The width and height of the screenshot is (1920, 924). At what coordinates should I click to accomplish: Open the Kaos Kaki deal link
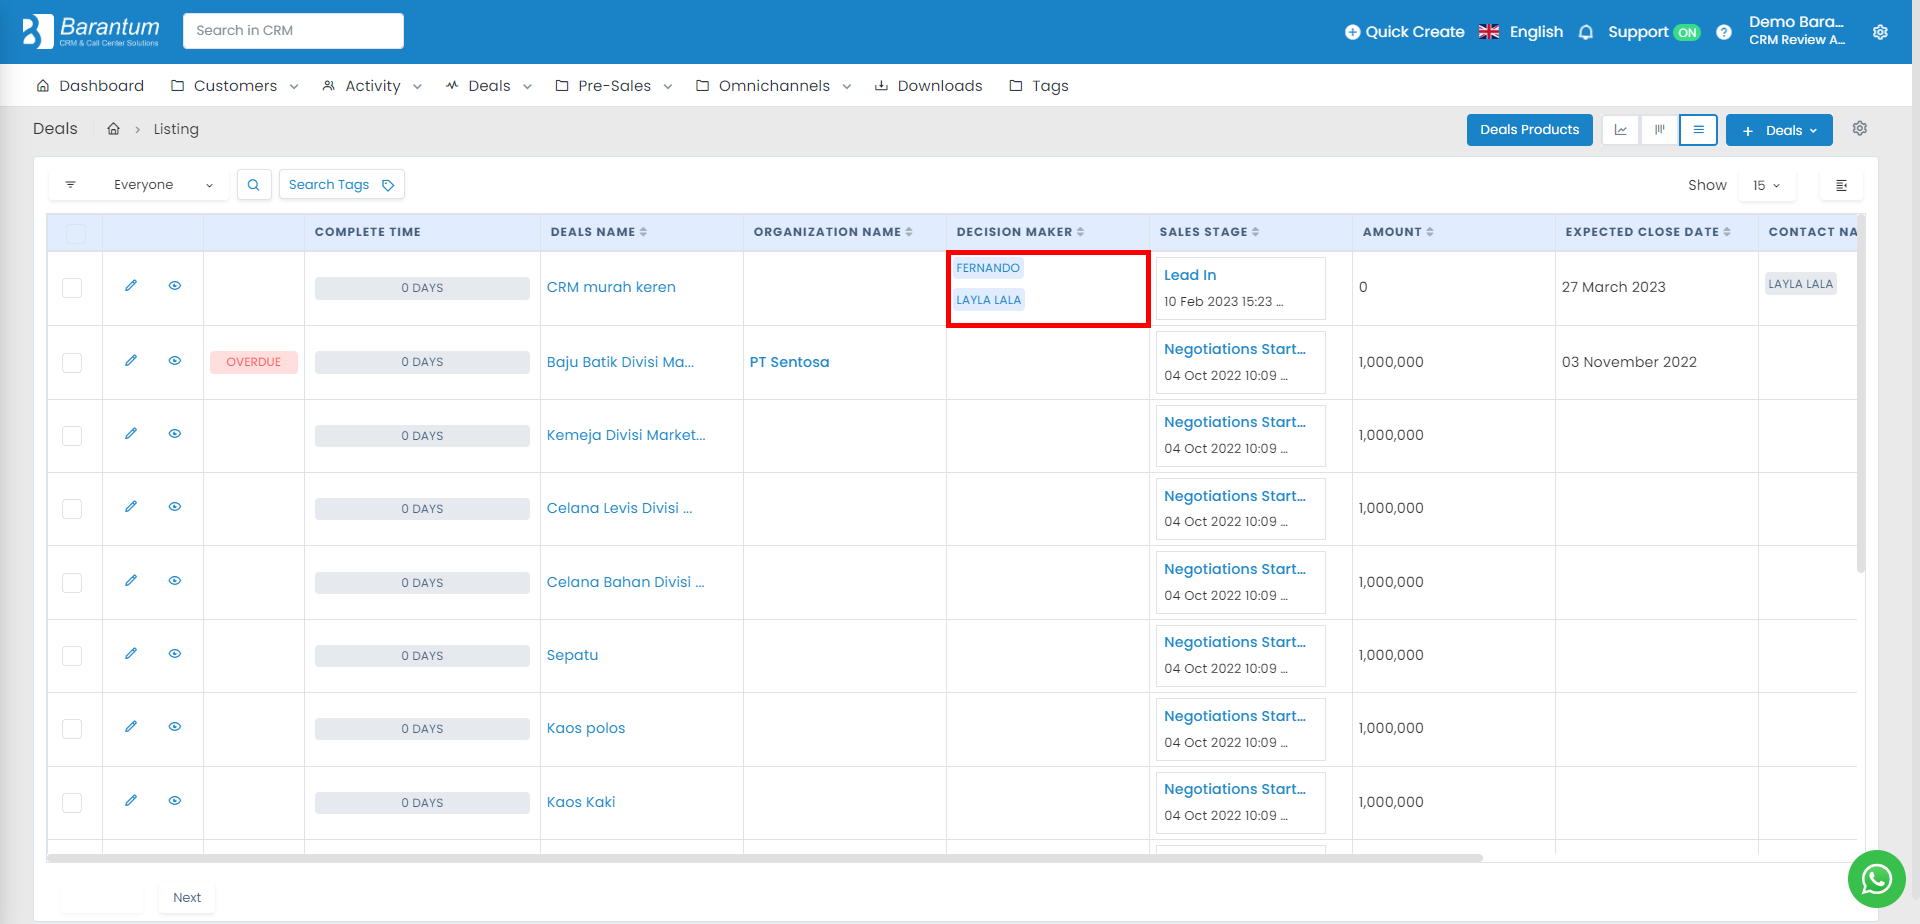580,802
